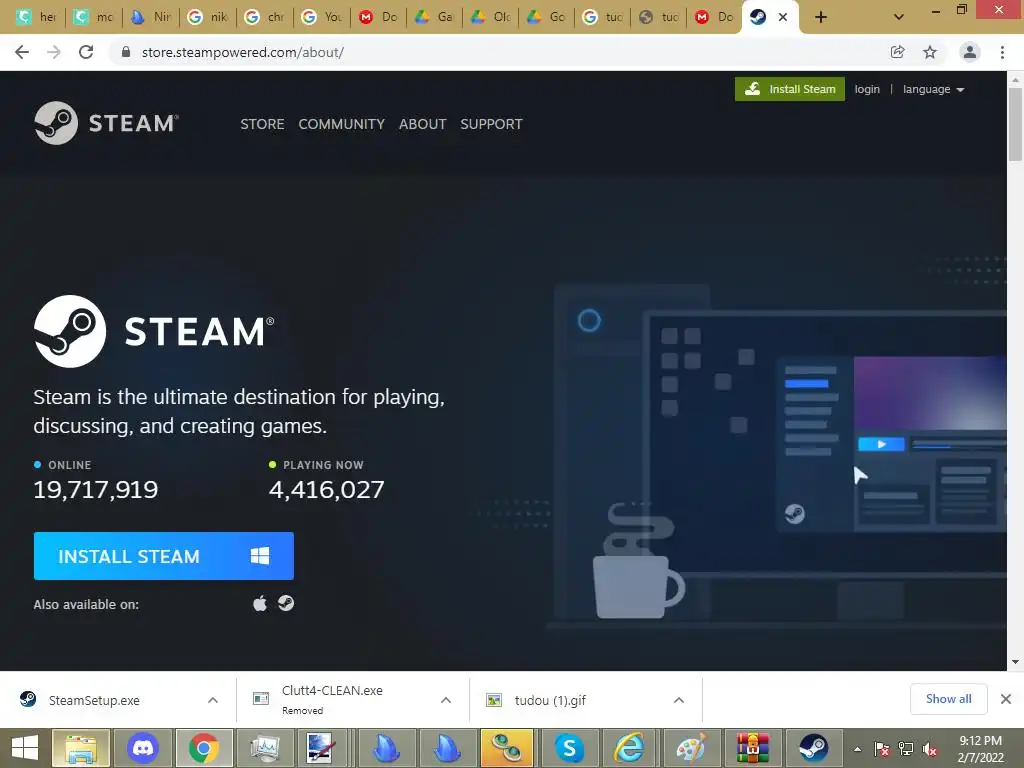Open Paint from the taskbar

(691, 748)
